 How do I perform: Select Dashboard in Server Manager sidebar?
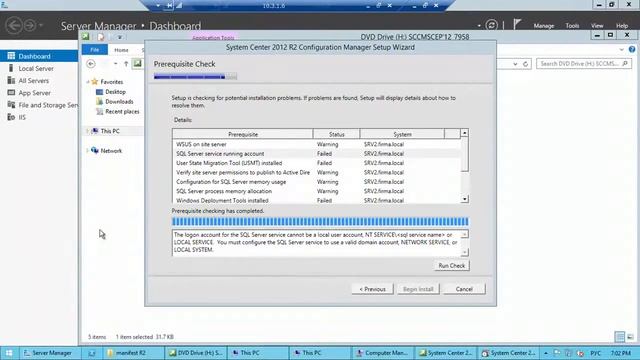click(x=39, y=56)
